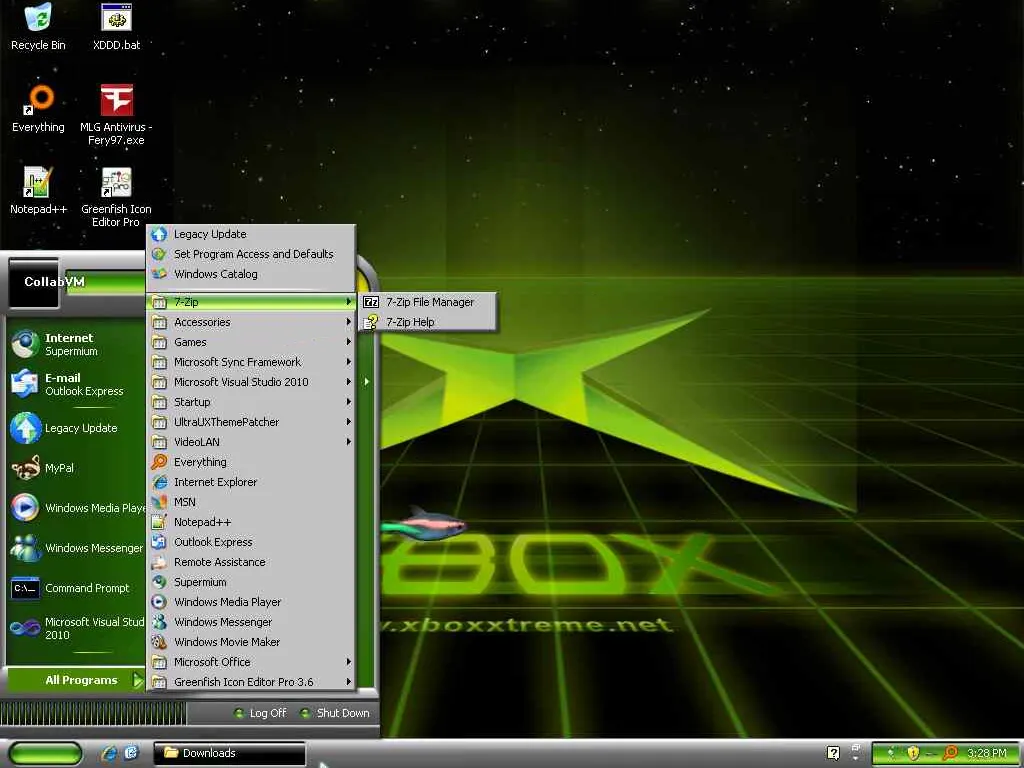Viewport: 1024px width, 768px height.
Task: Click the security shield tray icon
Action: [913, 753]
